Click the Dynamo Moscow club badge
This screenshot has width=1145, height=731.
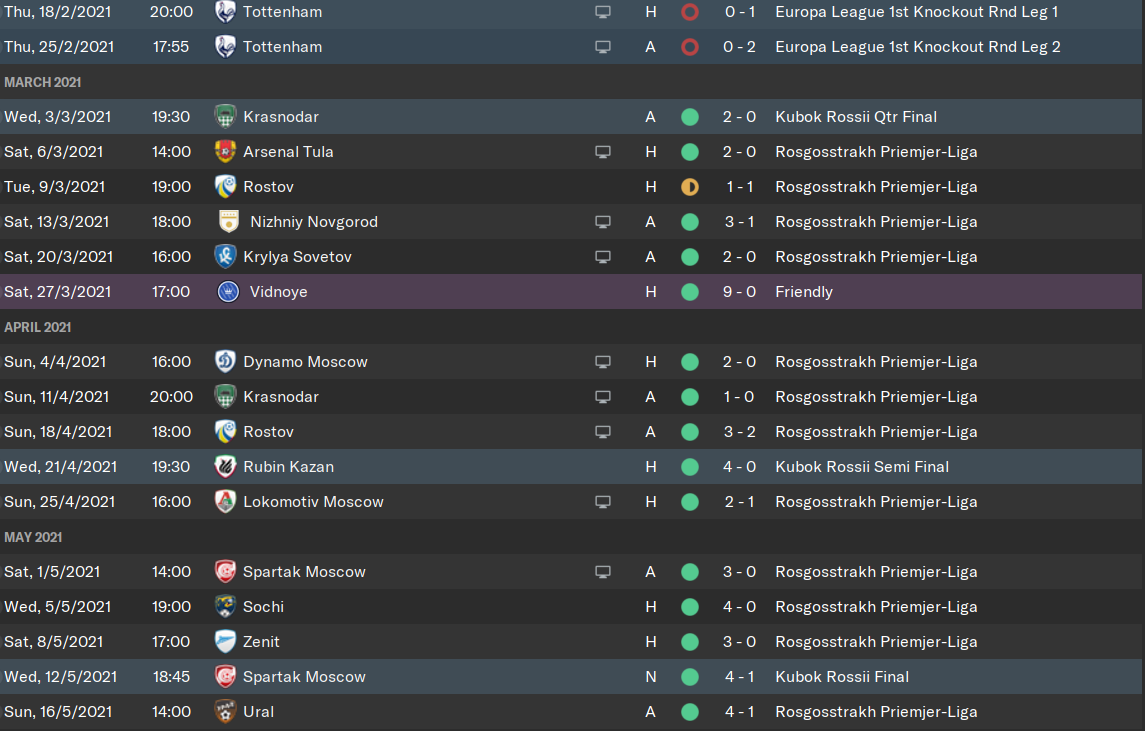pyautogui.click(x=225, y=362)
